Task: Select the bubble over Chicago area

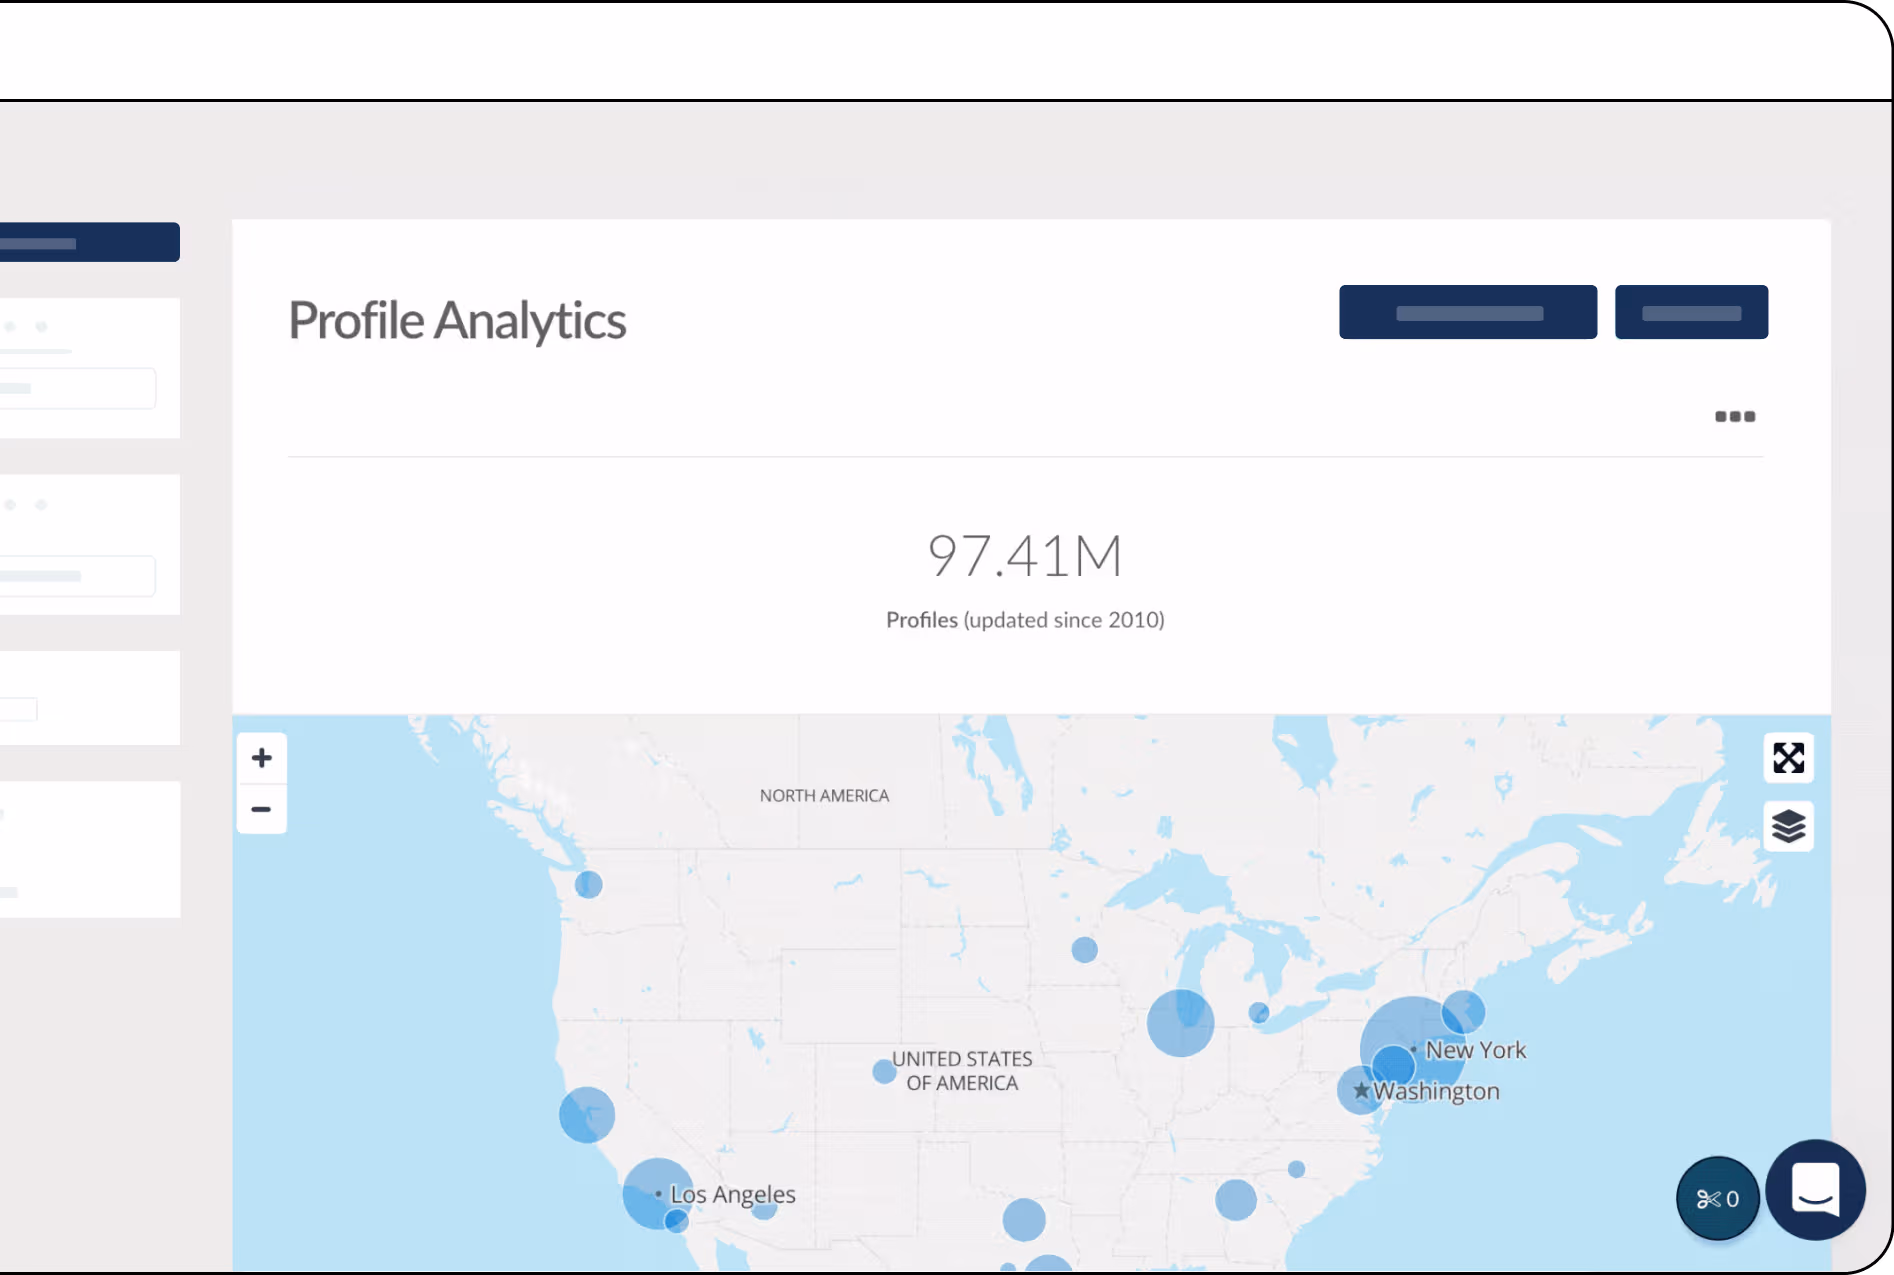Action: pos(1181,1023)
